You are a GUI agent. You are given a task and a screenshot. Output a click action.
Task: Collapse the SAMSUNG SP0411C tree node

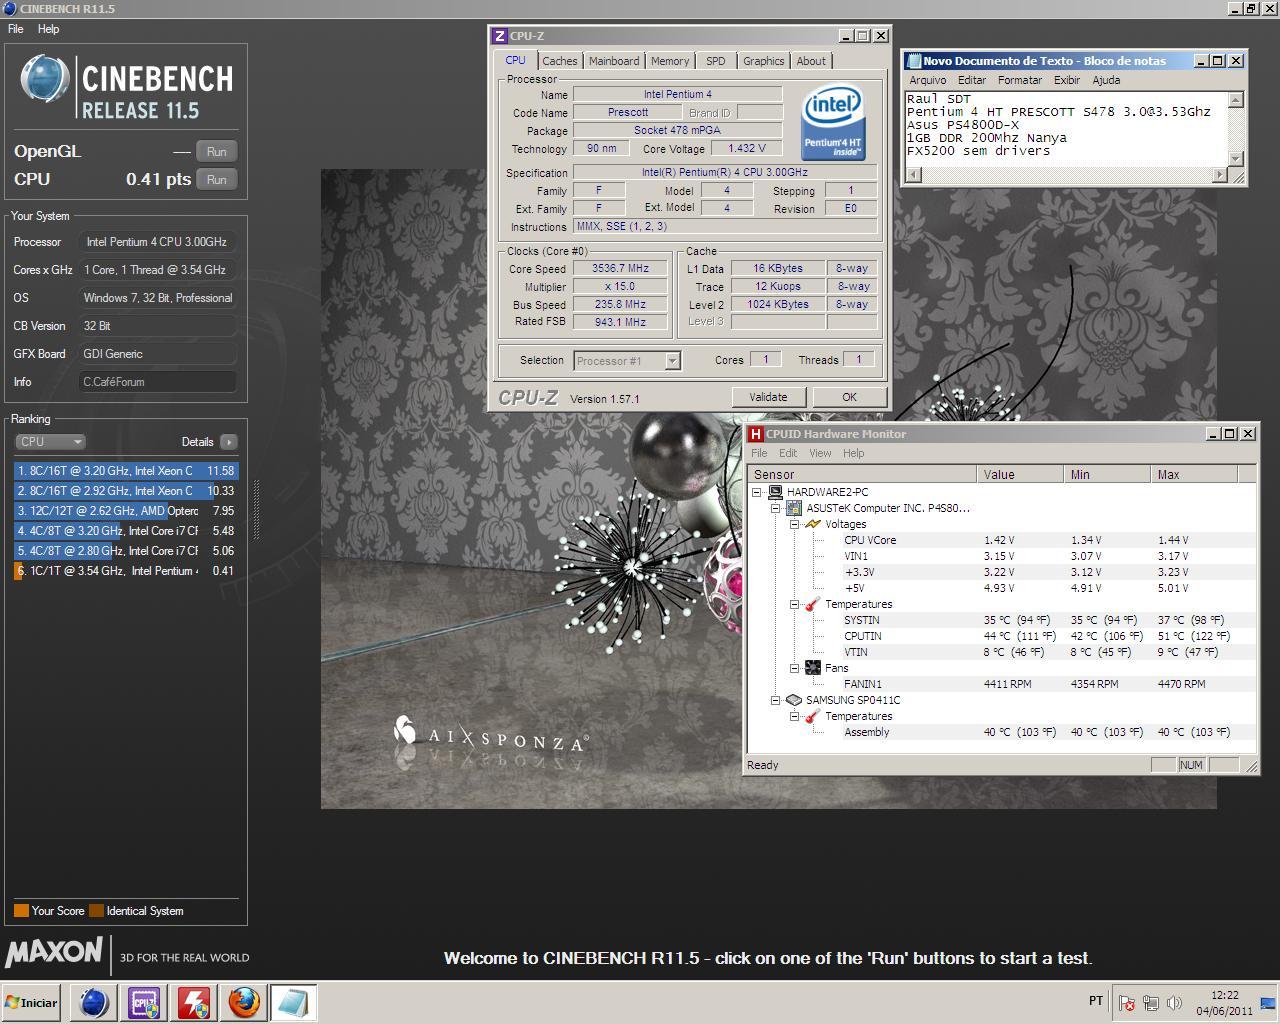tap(776, 700)
